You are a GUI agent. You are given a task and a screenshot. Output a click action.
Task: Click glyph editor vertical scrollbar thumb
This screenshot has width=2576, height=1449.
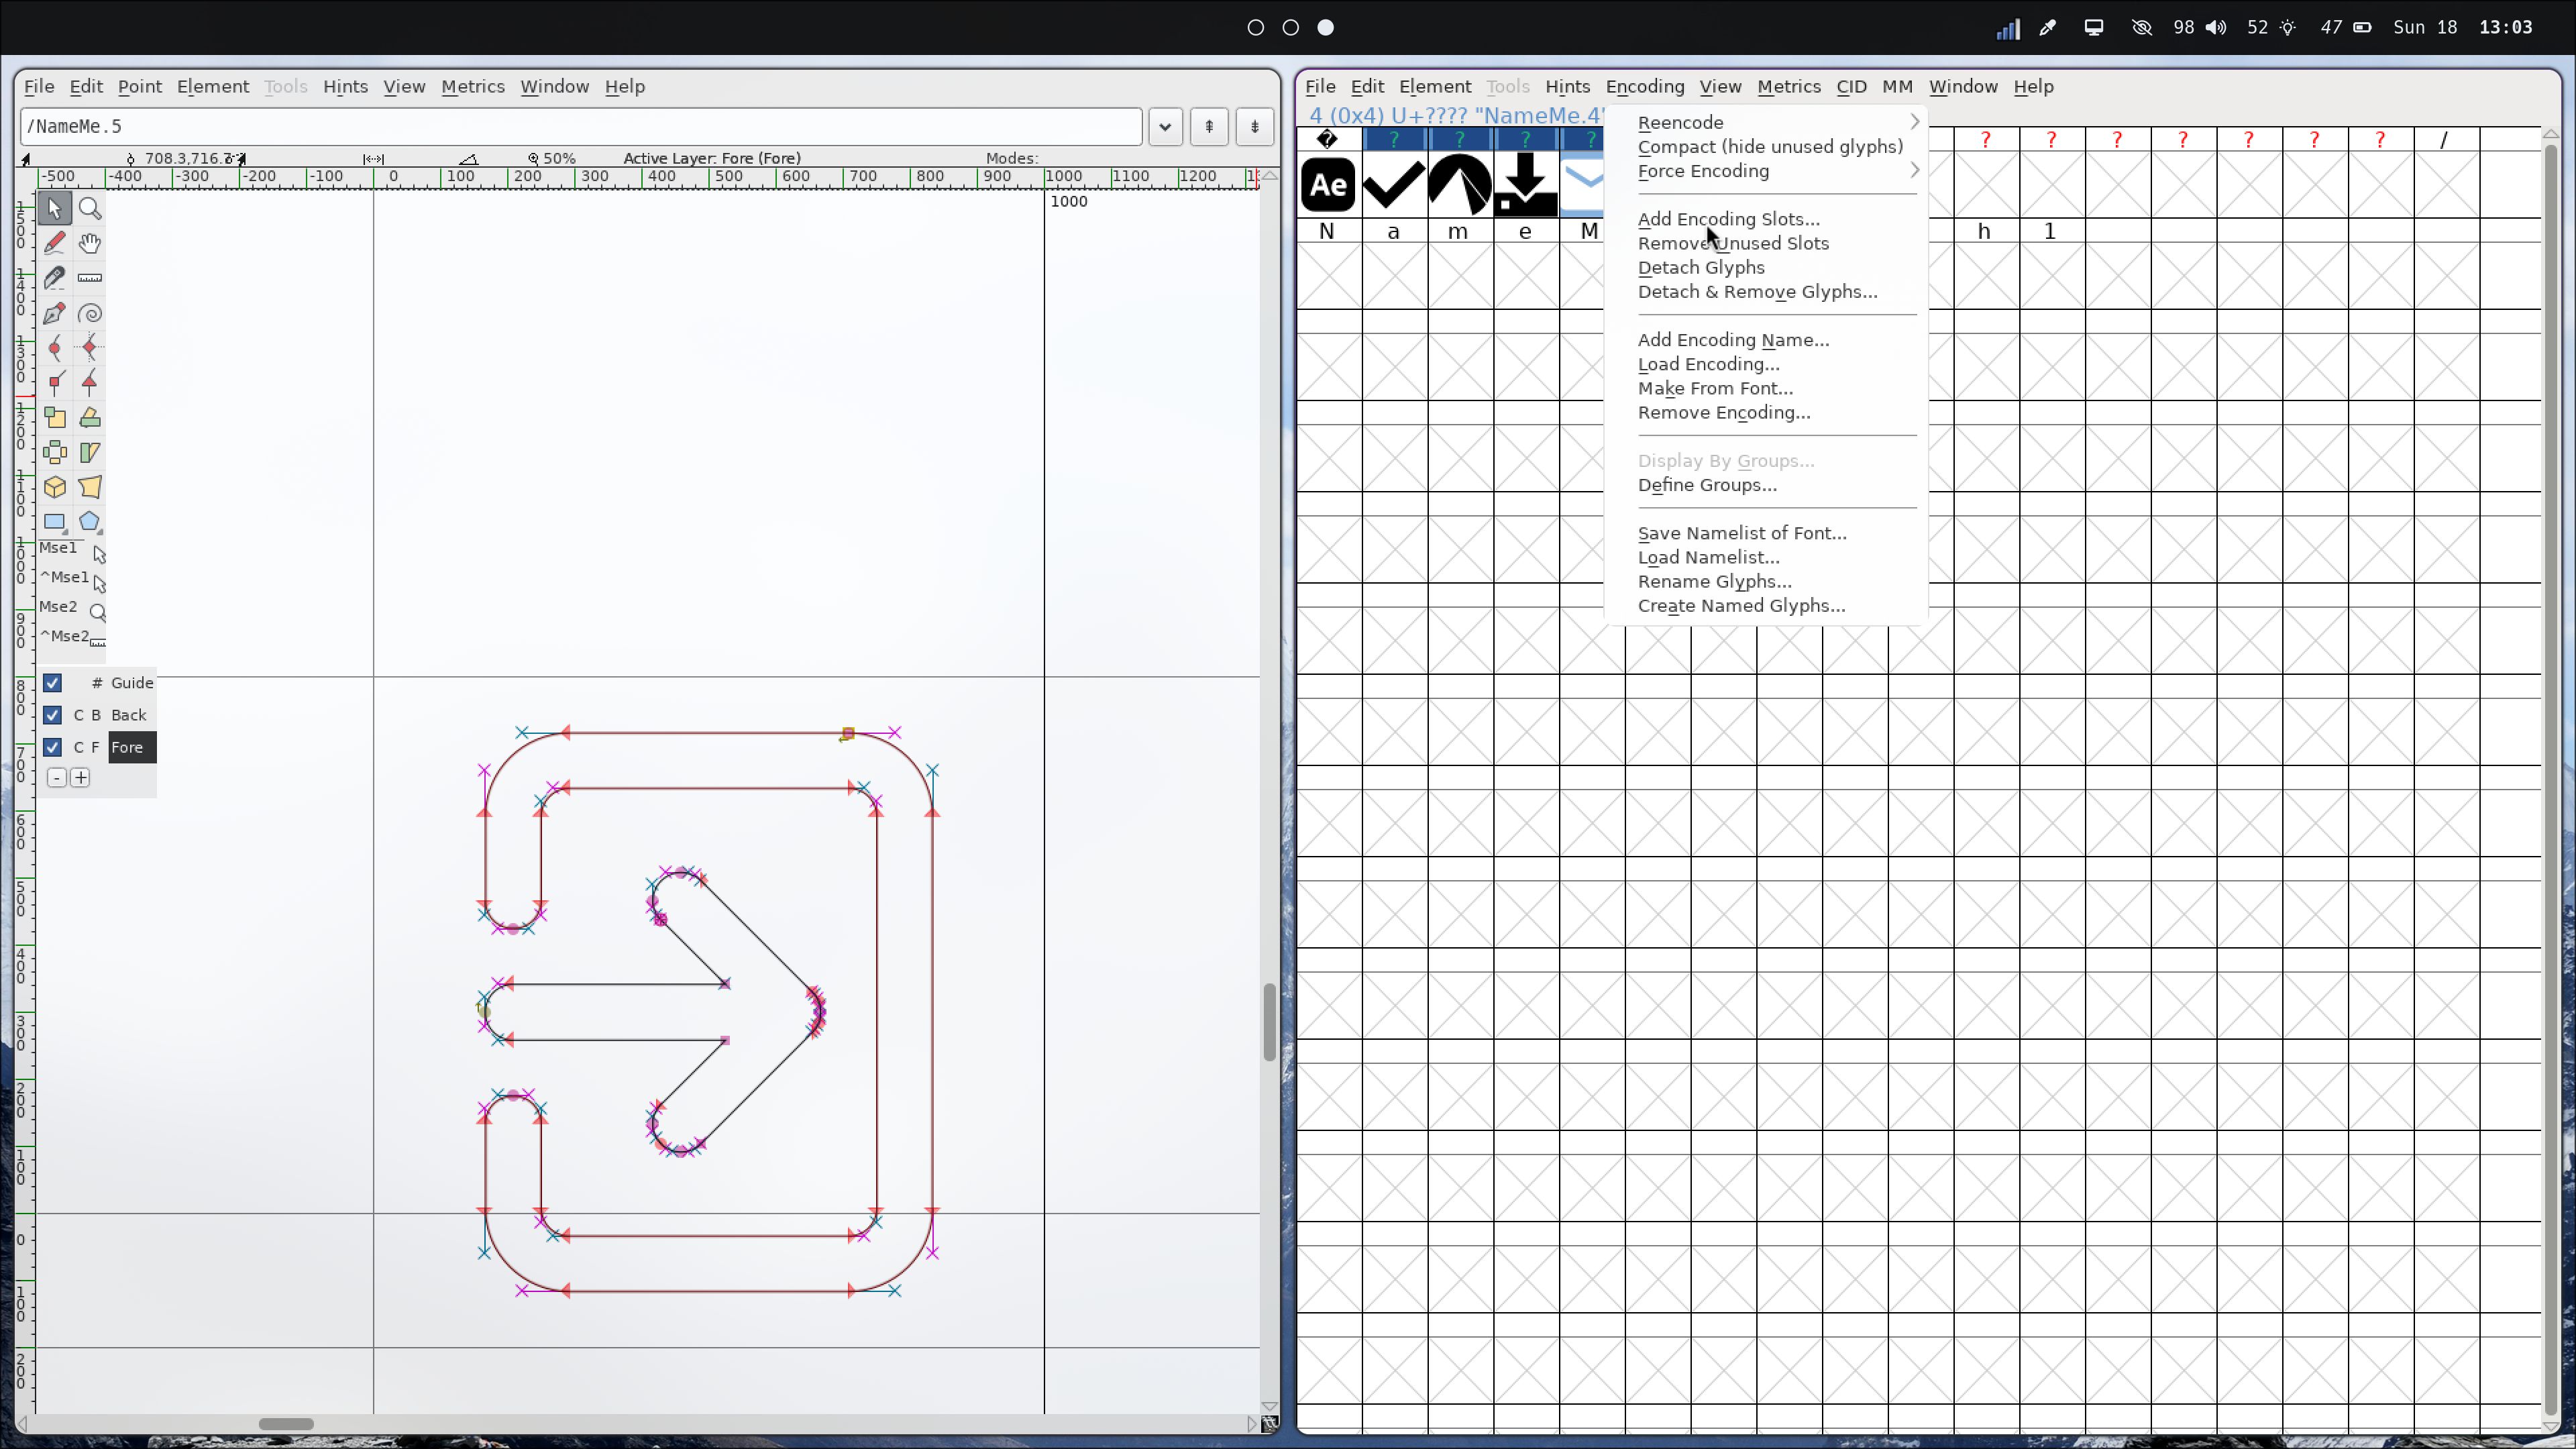(1269, 1022)
